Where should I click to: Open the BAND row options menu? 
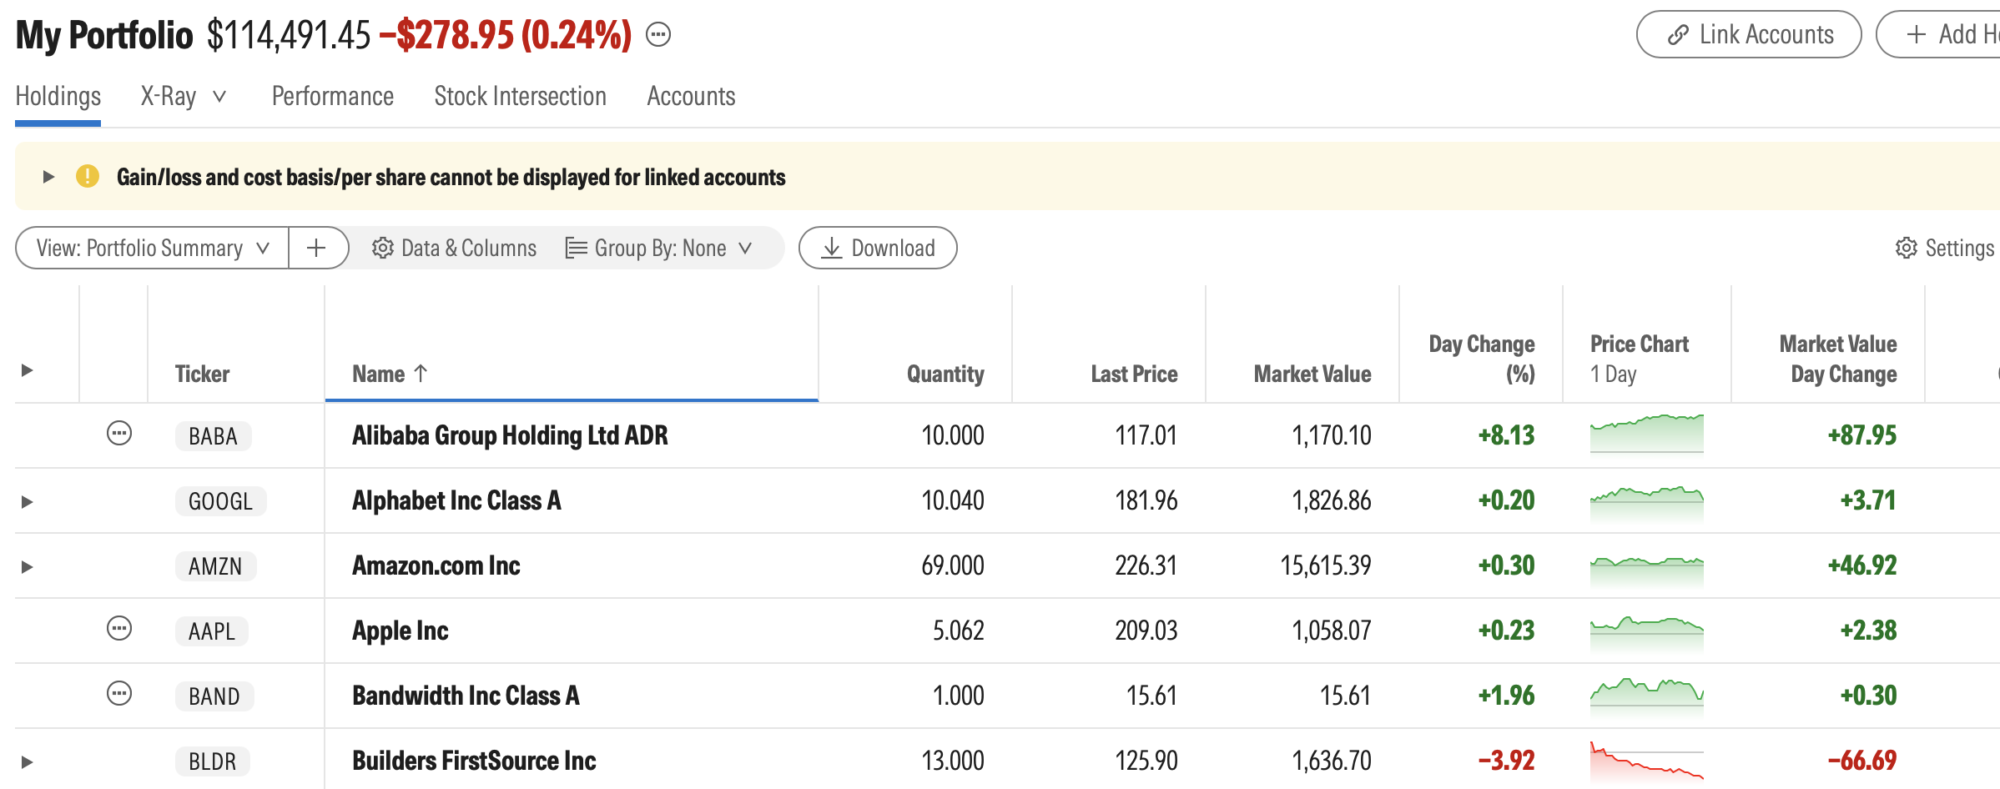click(119, 693)
